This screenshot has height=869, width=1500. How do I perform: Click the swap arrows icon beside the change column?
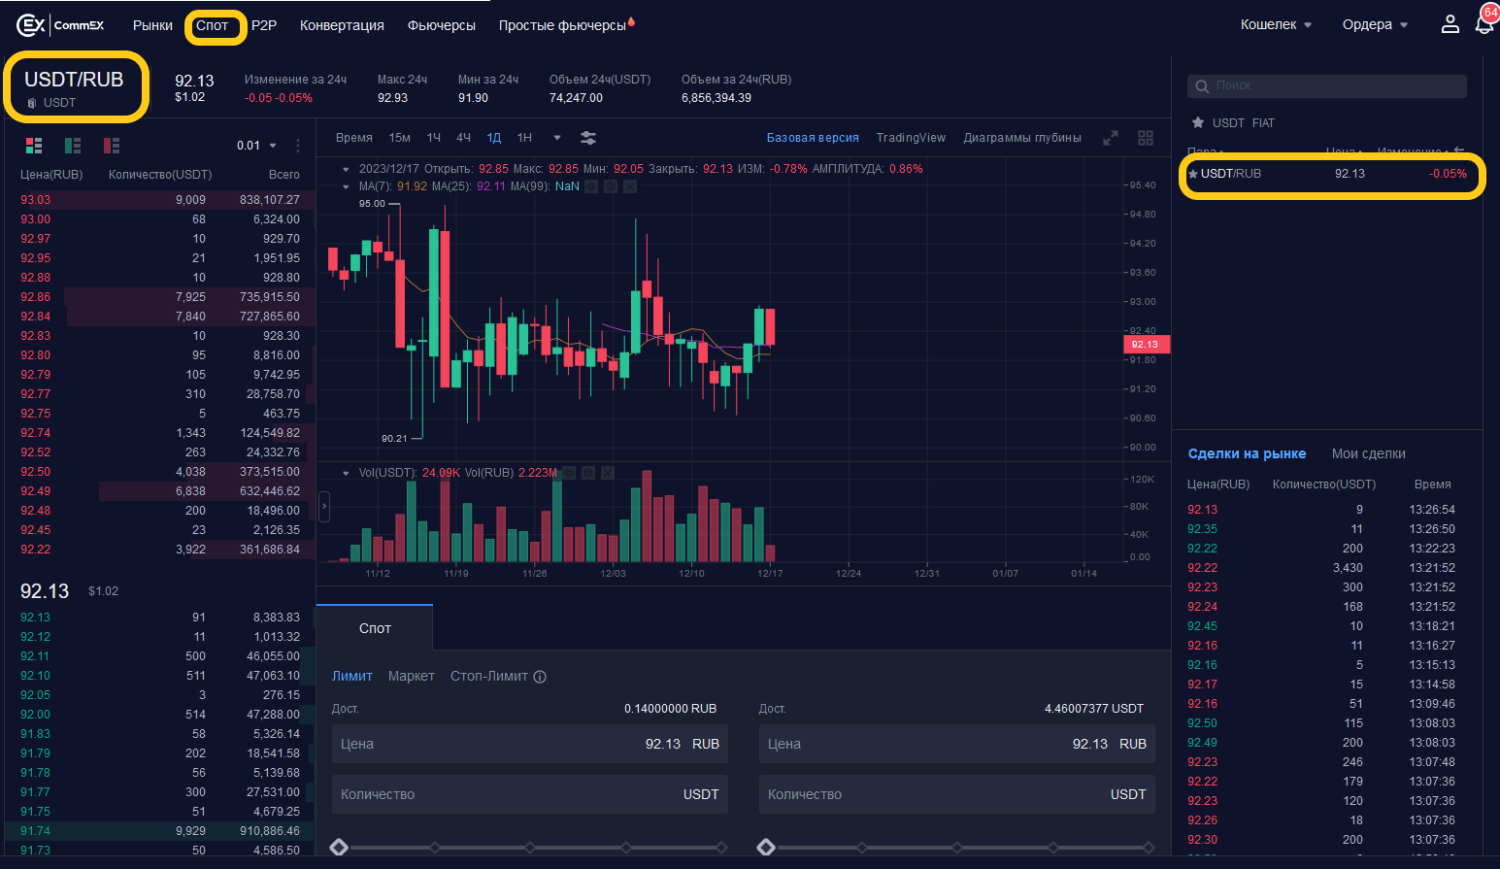click(1459, 151)
